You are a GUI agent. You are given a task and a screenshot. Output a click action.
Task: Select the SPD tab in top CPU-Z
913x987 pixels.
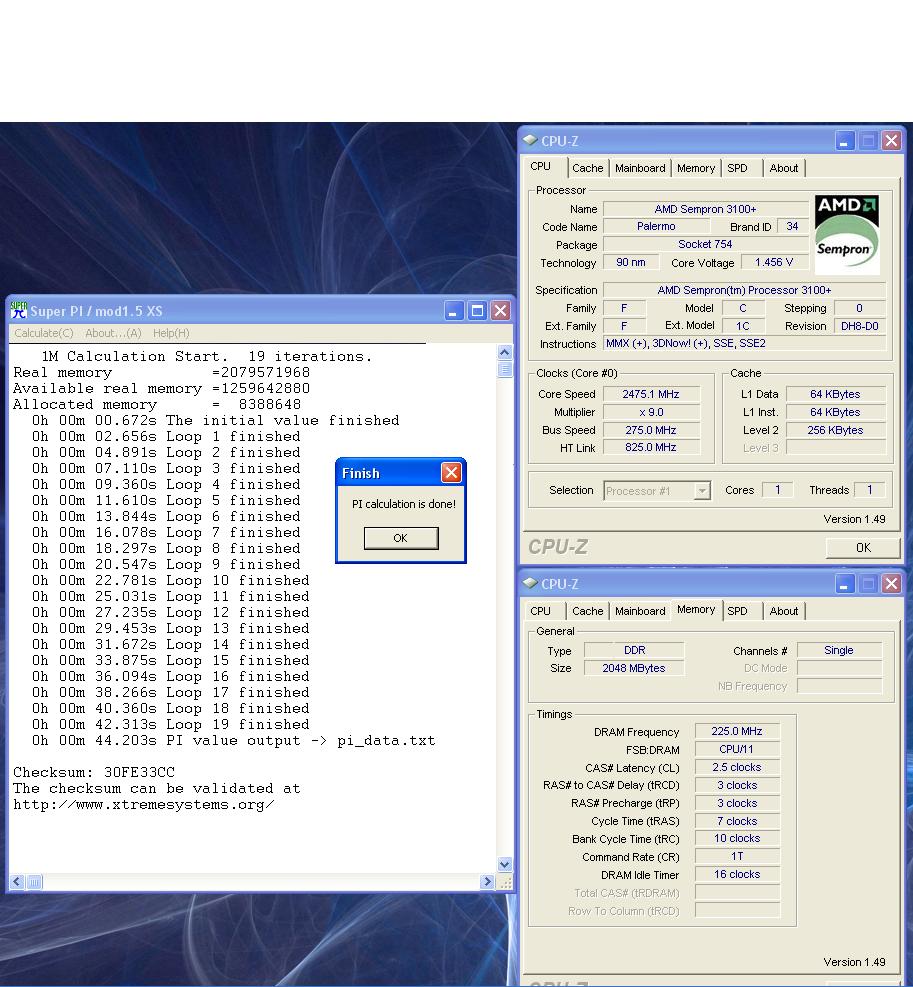coord(737,168)
